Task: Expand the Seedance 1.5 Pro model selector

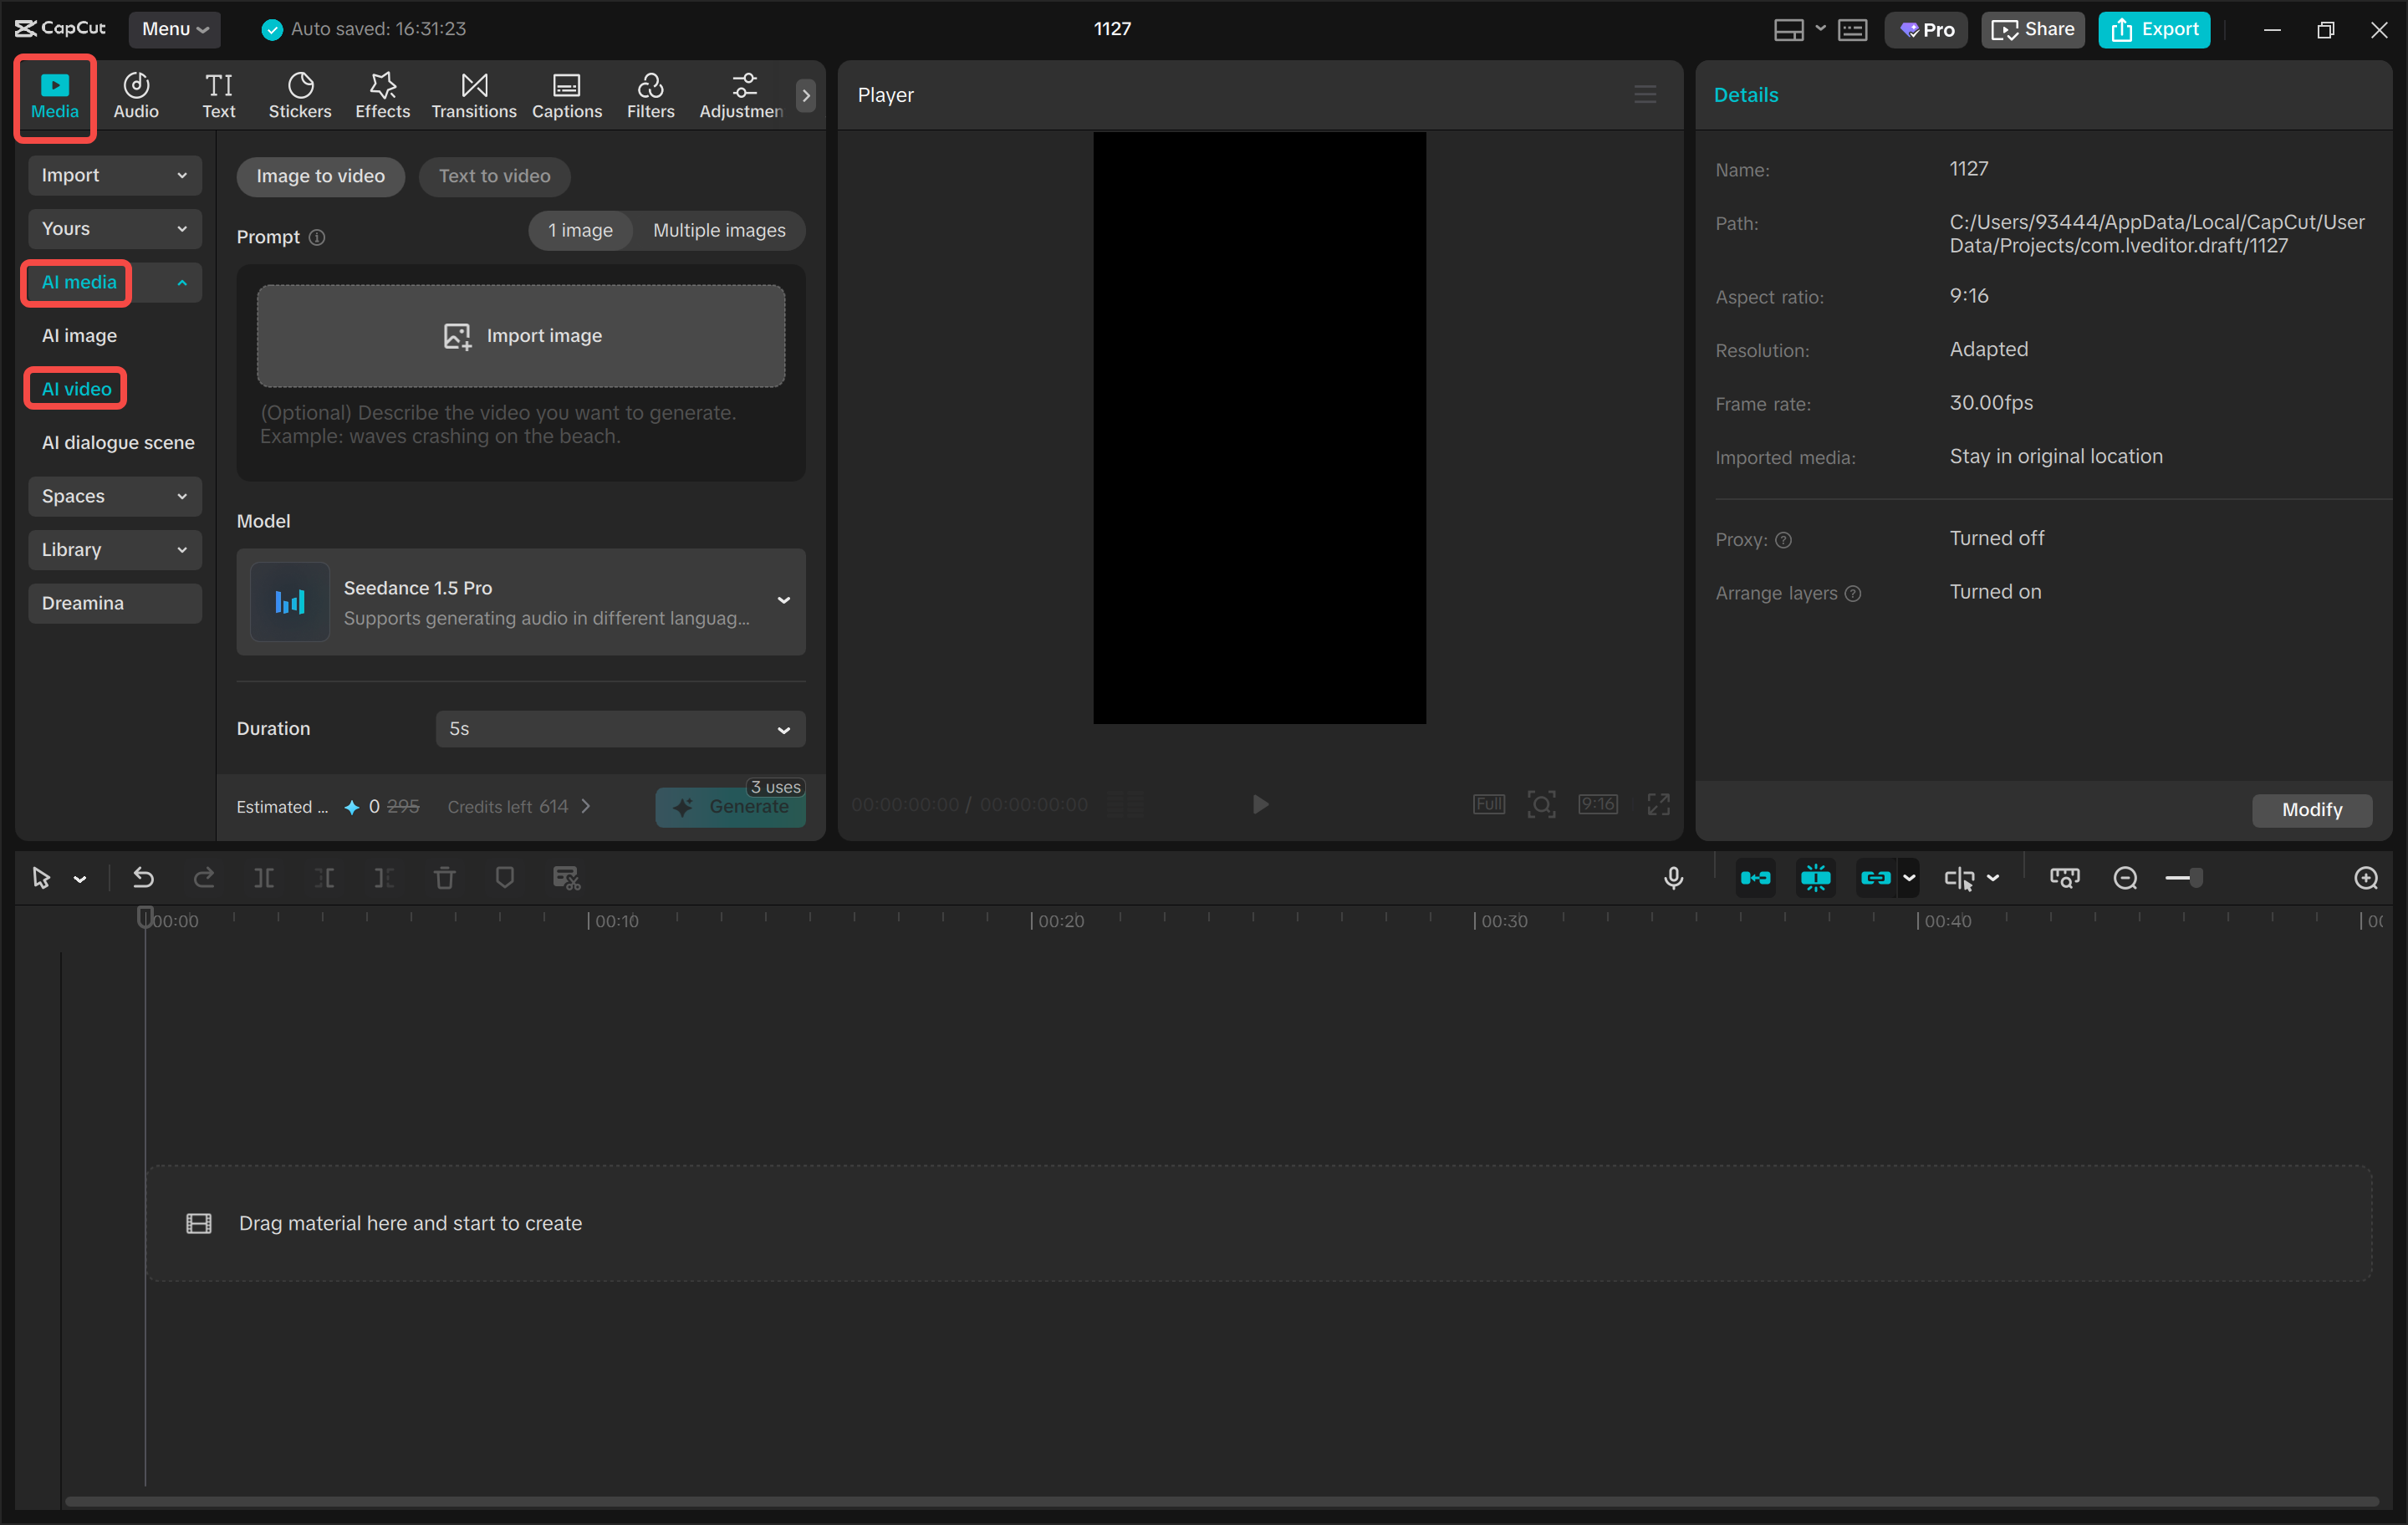Action: tap(783, 601)
